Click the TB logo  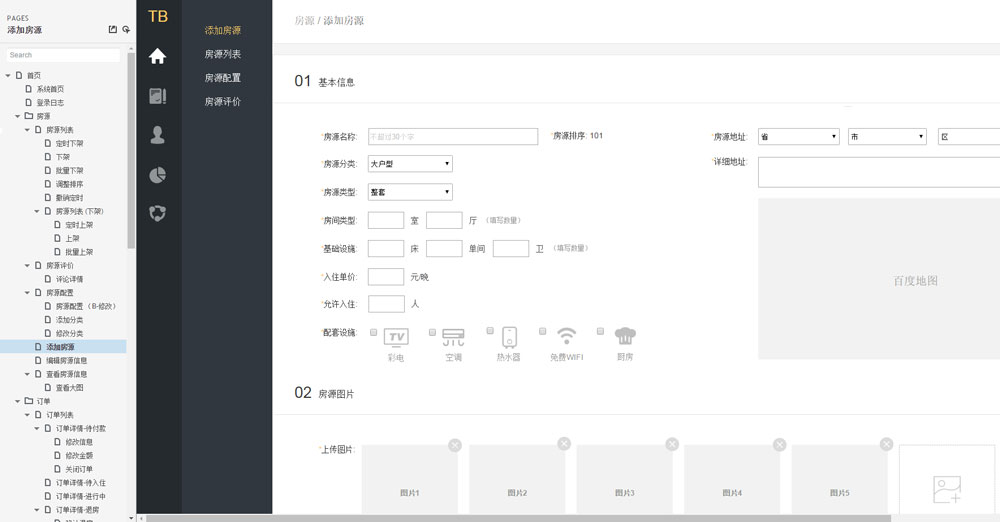pyautogui.click(x=158, y=17)
